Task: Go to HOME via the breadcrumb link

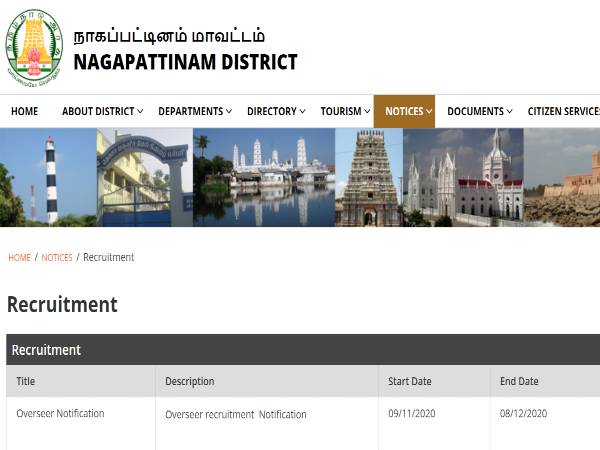Action: point(19,258)
